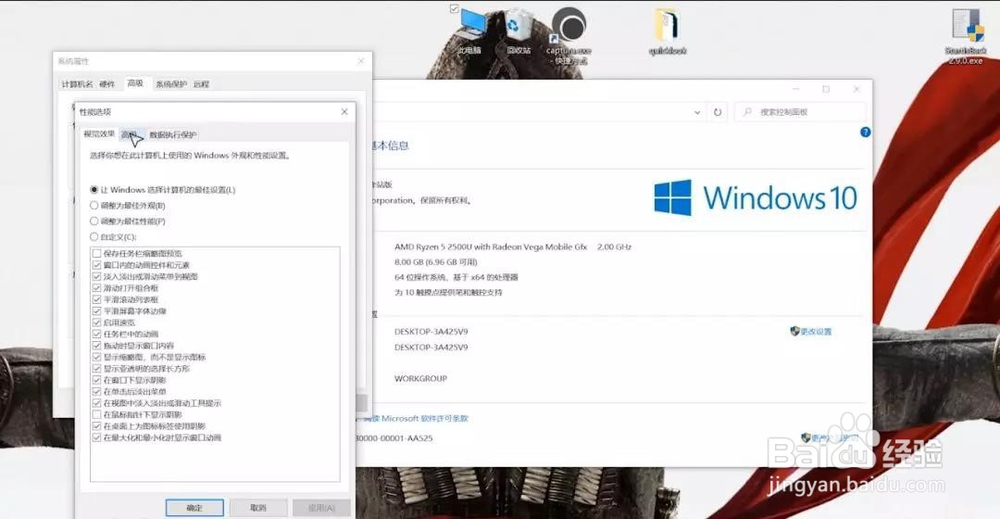This screenshot has height=519, width=1000.
Task: Uncheck 在桌面上为图标标签使用阴影
Action: pos(97,426)
